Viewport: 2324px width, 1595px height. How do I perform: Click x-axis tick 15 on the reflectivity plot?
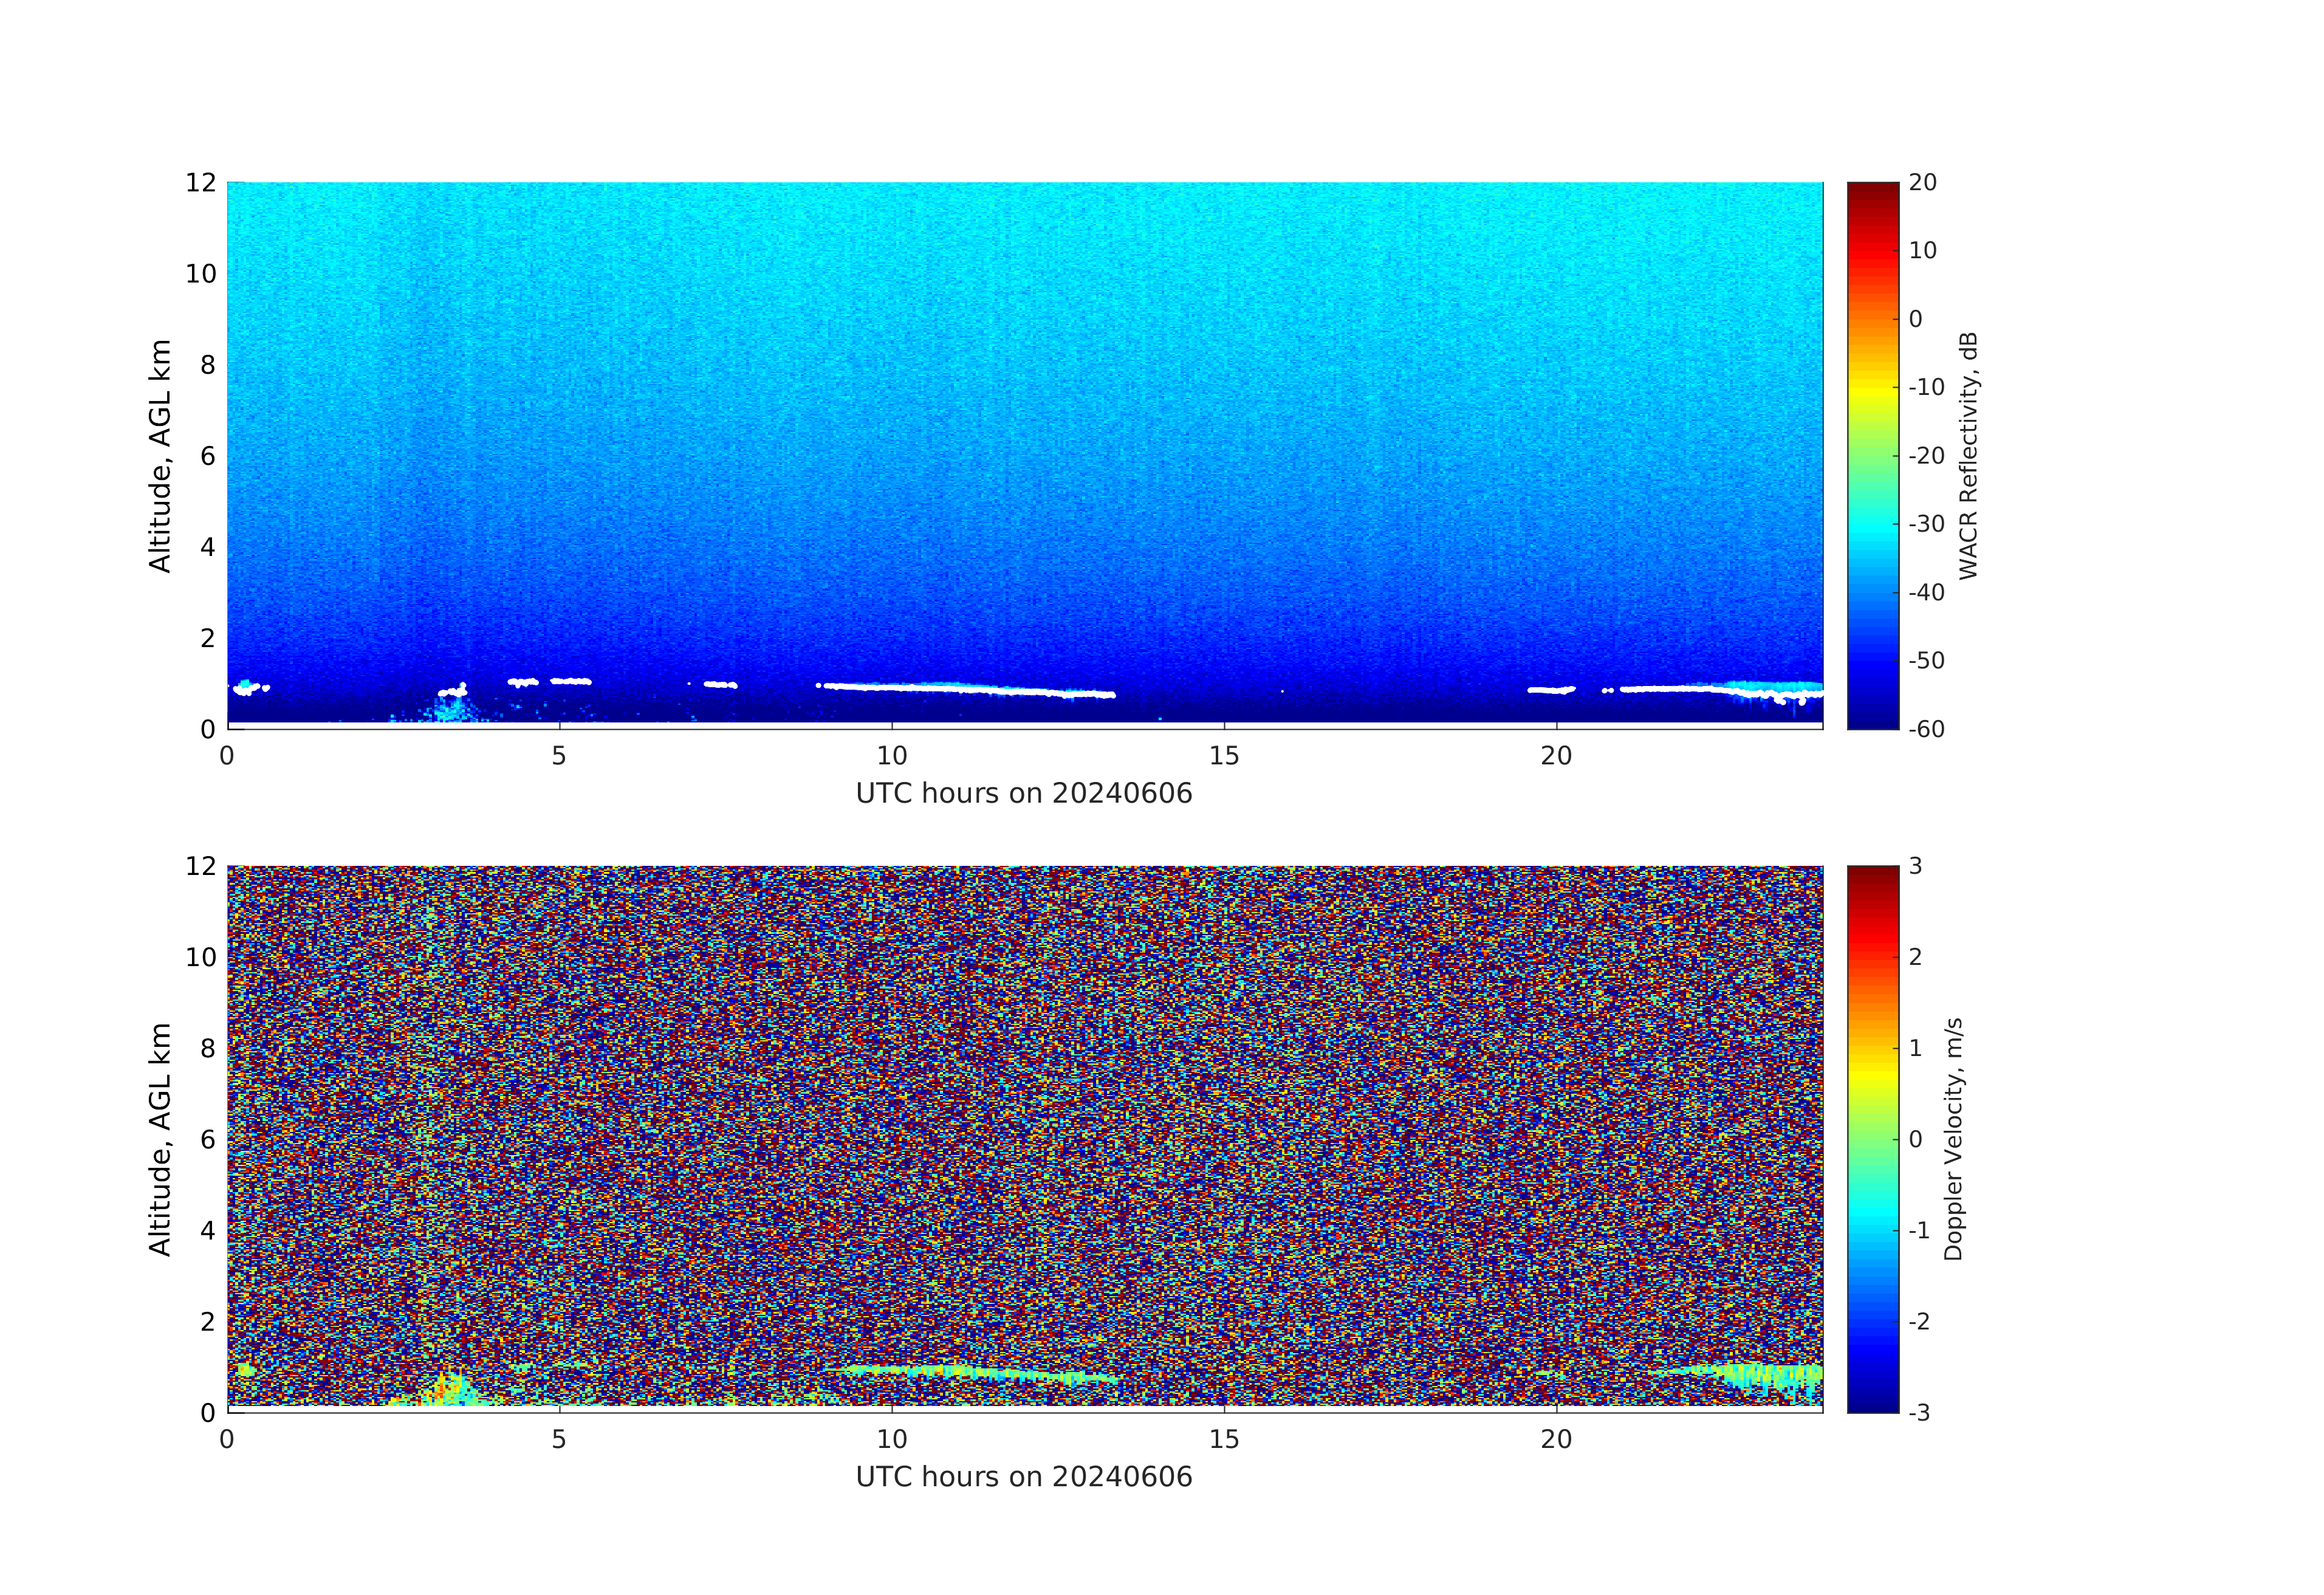click(1224, 756)
